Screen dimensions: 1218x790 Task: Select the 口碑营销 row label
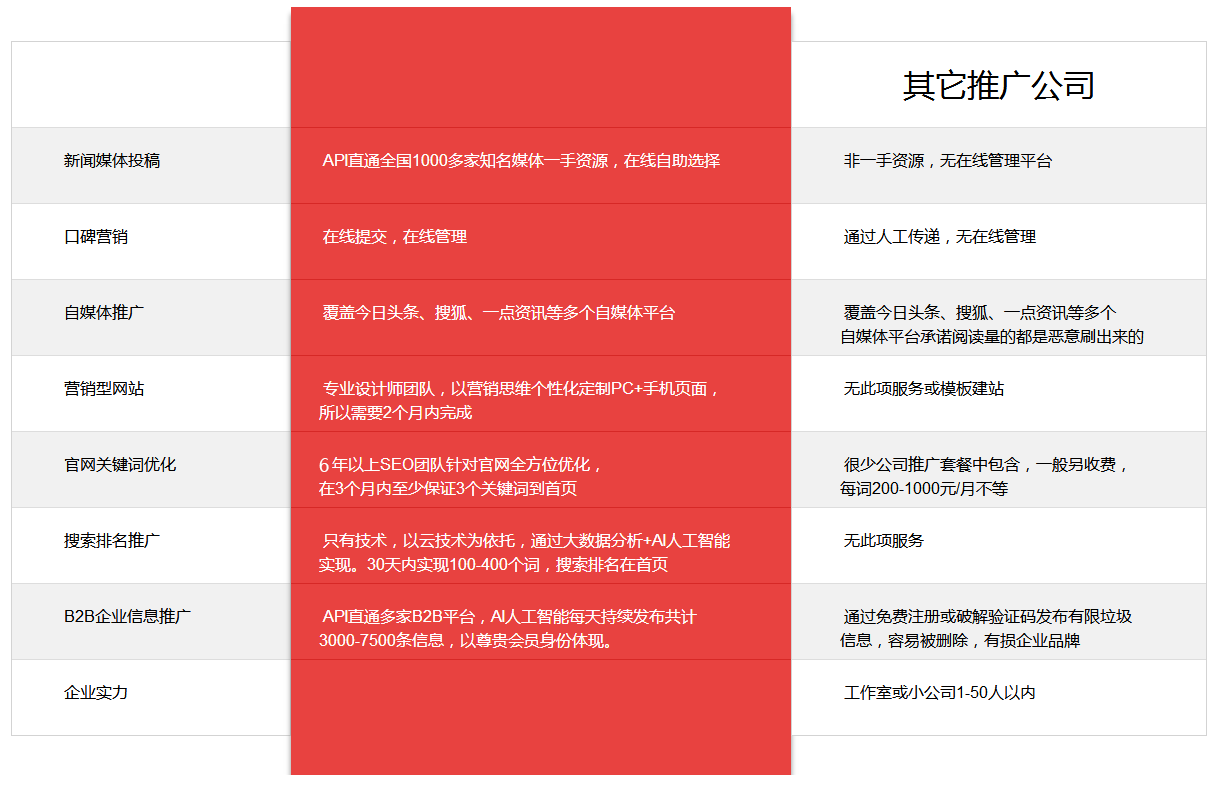point(96,237)
